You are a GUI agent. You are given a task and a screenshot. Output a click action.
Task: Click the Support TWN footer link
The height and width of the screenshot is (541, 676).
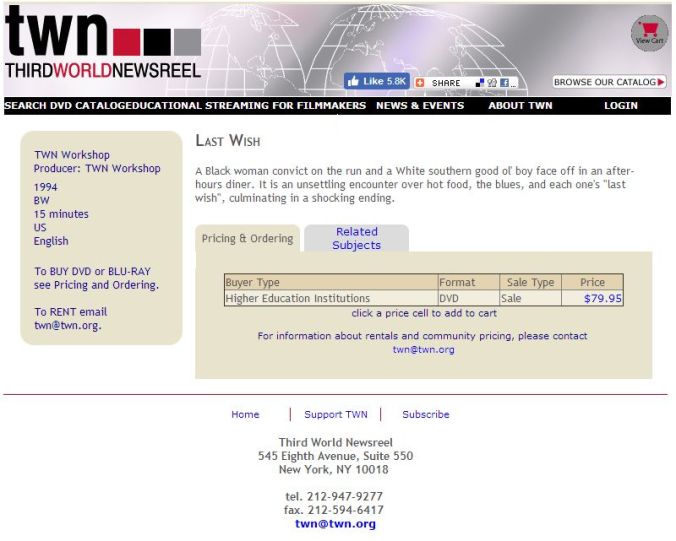[336, 414]
